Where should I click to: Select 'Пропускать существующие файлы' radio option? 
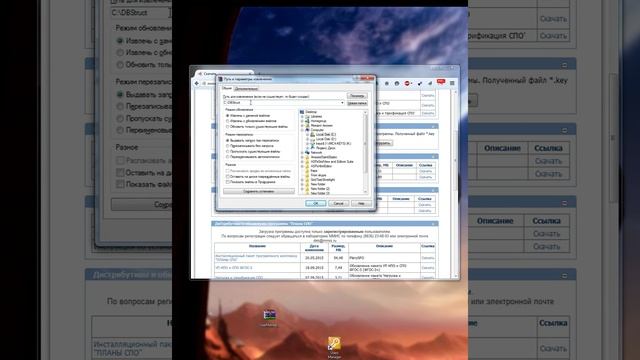click(227, 151)
